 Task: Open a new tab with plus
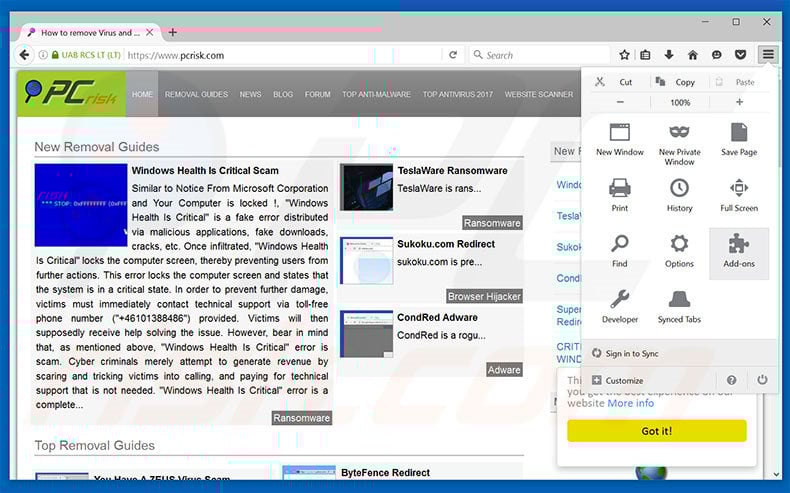pos(172,32)
